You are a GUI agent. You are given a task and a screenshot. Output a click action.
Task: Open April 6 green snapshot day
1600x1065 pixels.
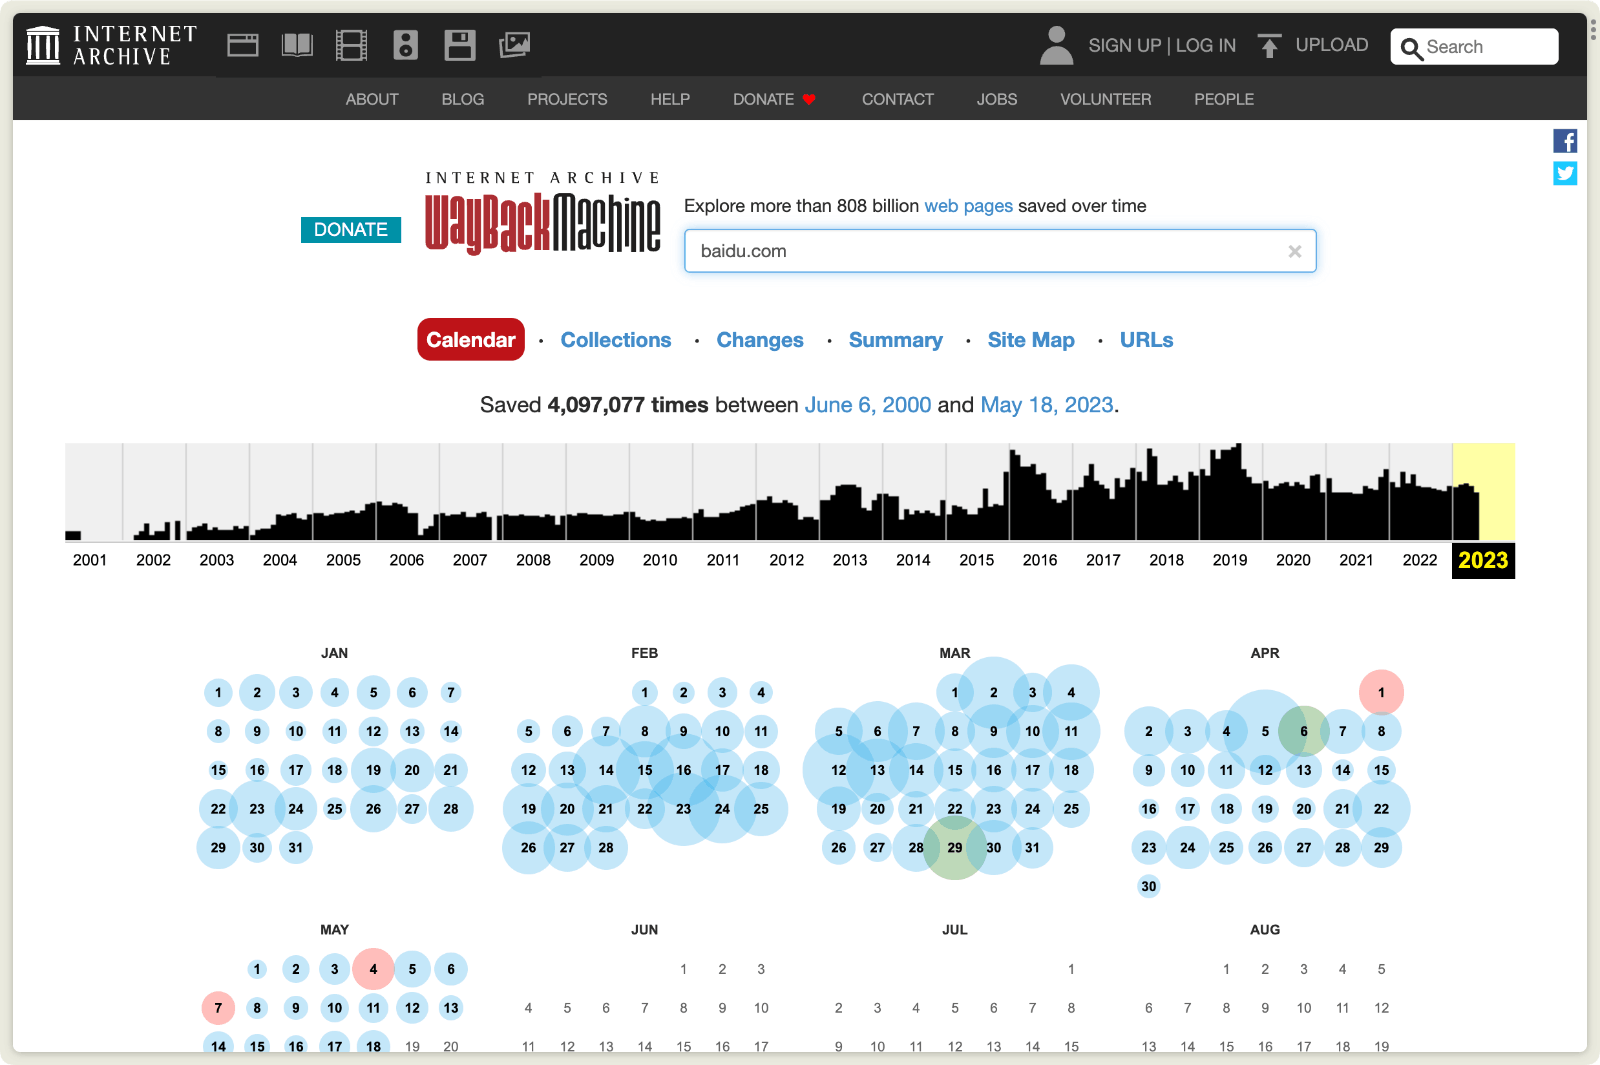tap(1304, 731)
